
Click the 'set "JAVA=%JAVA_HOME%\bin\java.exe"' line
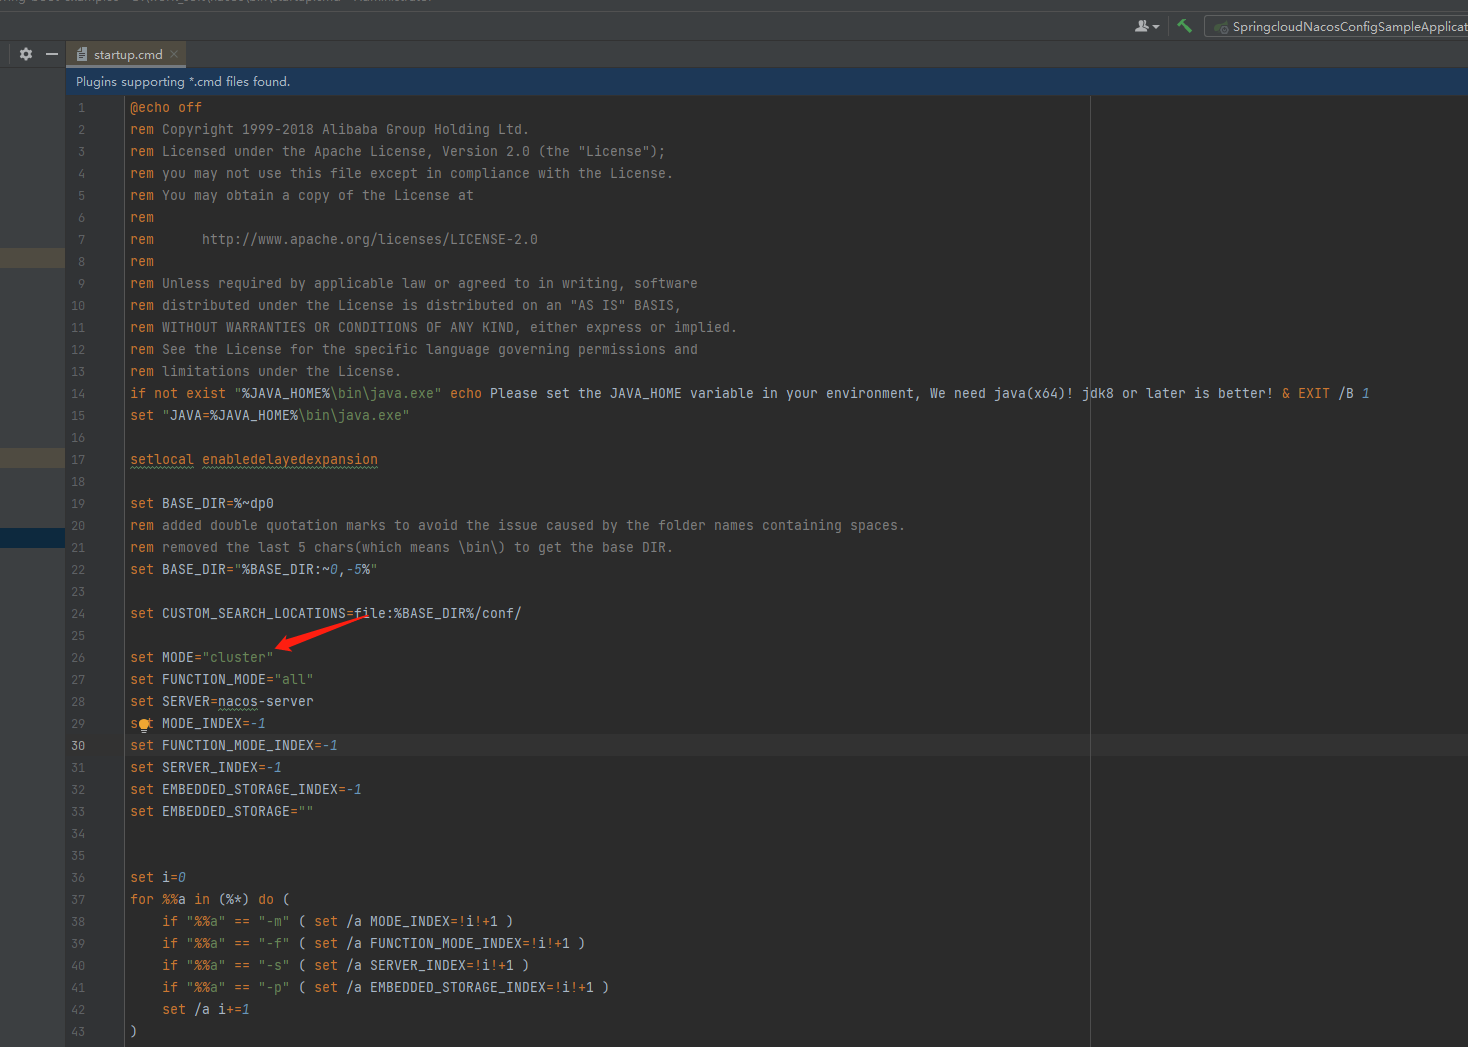coord(269,416)
